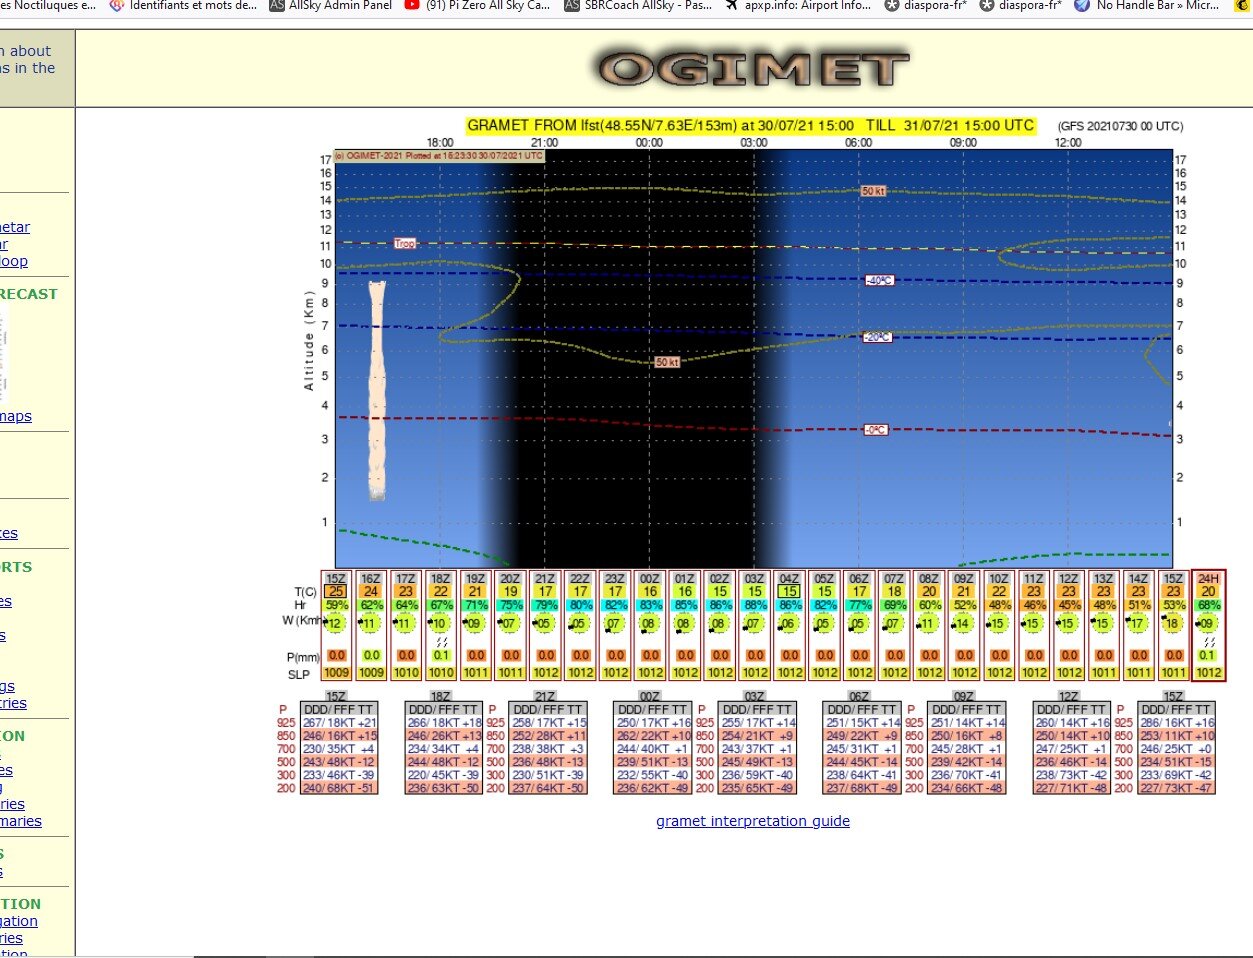Click the 240/ 68KT -51 wind entry

[x=339, y=788]
